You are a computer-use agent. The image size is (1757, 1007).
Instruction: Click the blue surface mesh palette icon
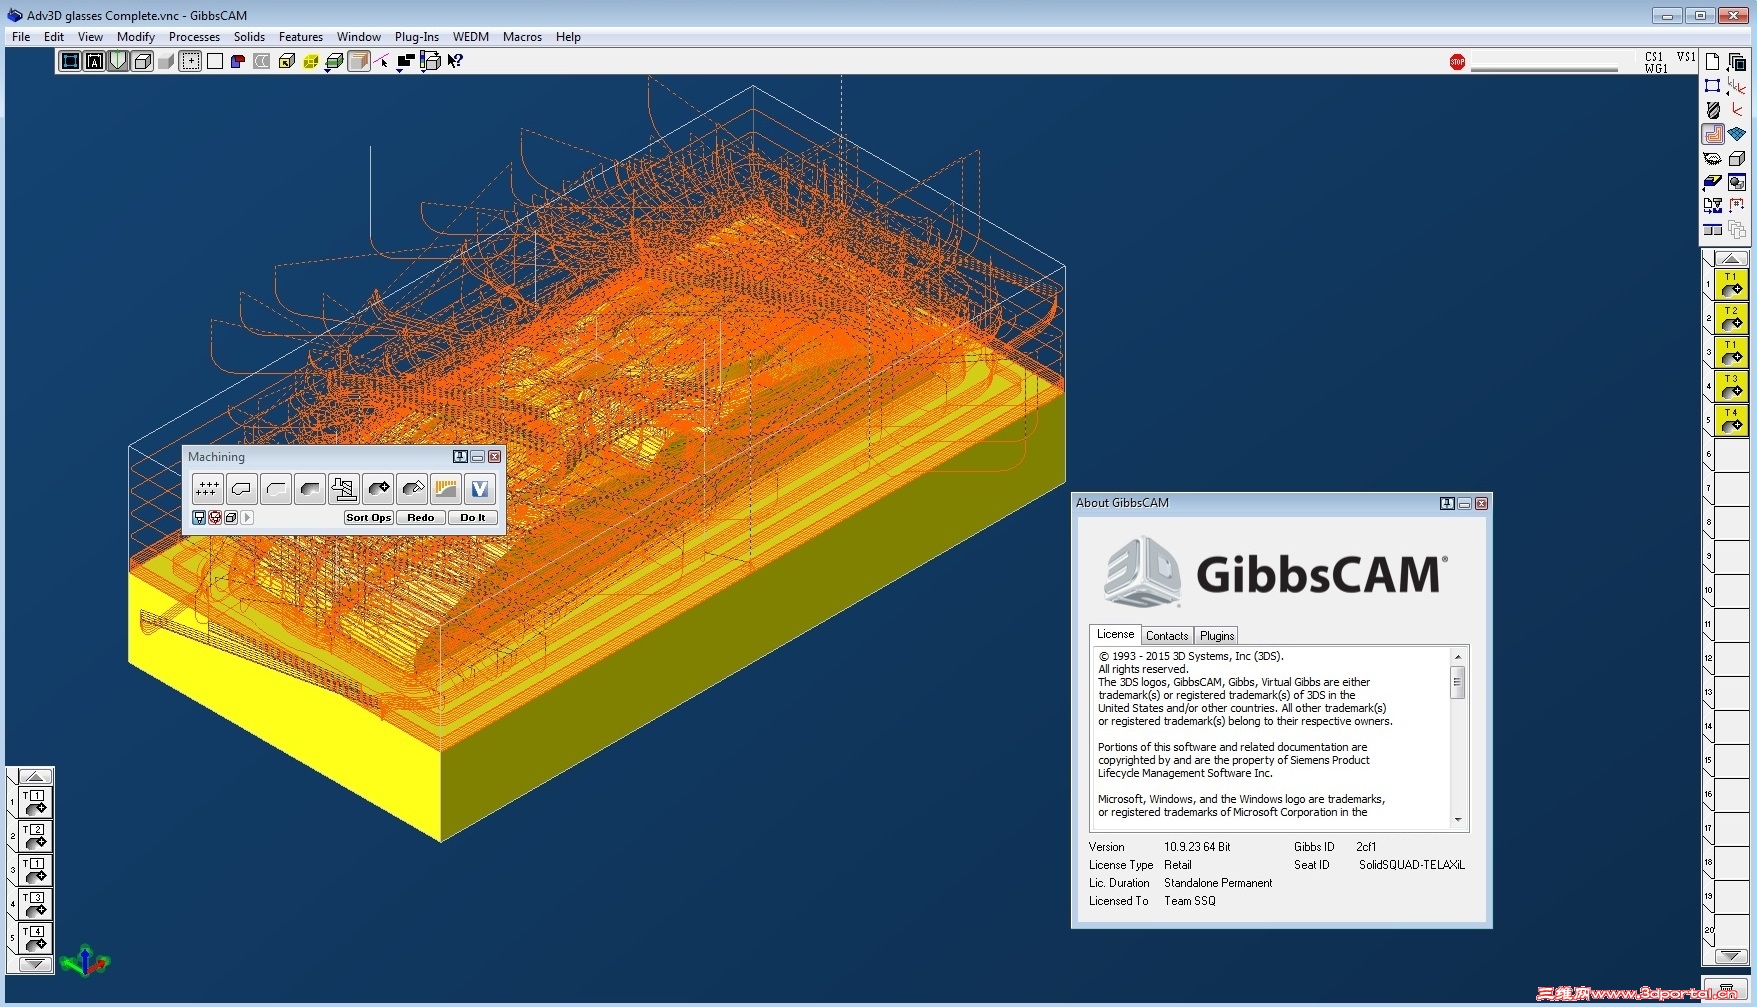click(x=1737, y=134)
